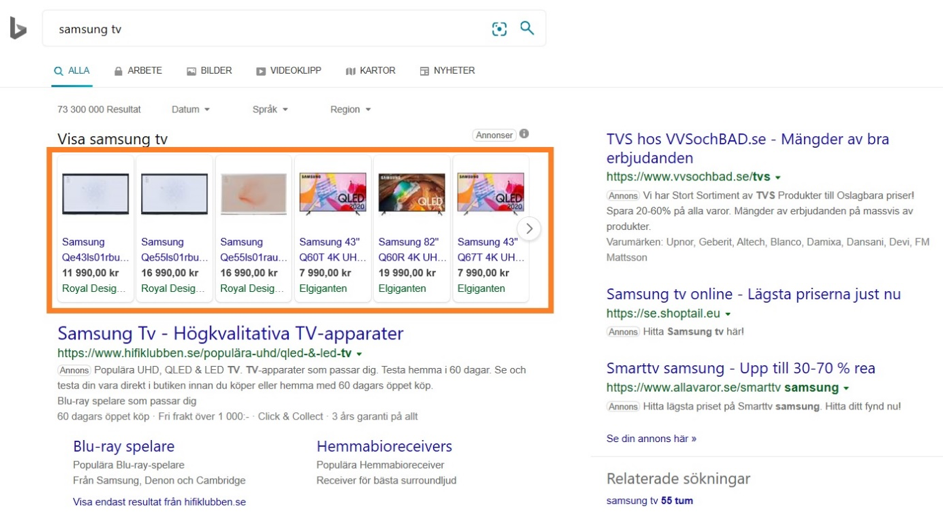The width and height of the screenshot is (943, 514).
Task: Click Se din annons här link
Action: tap(651, 439)
